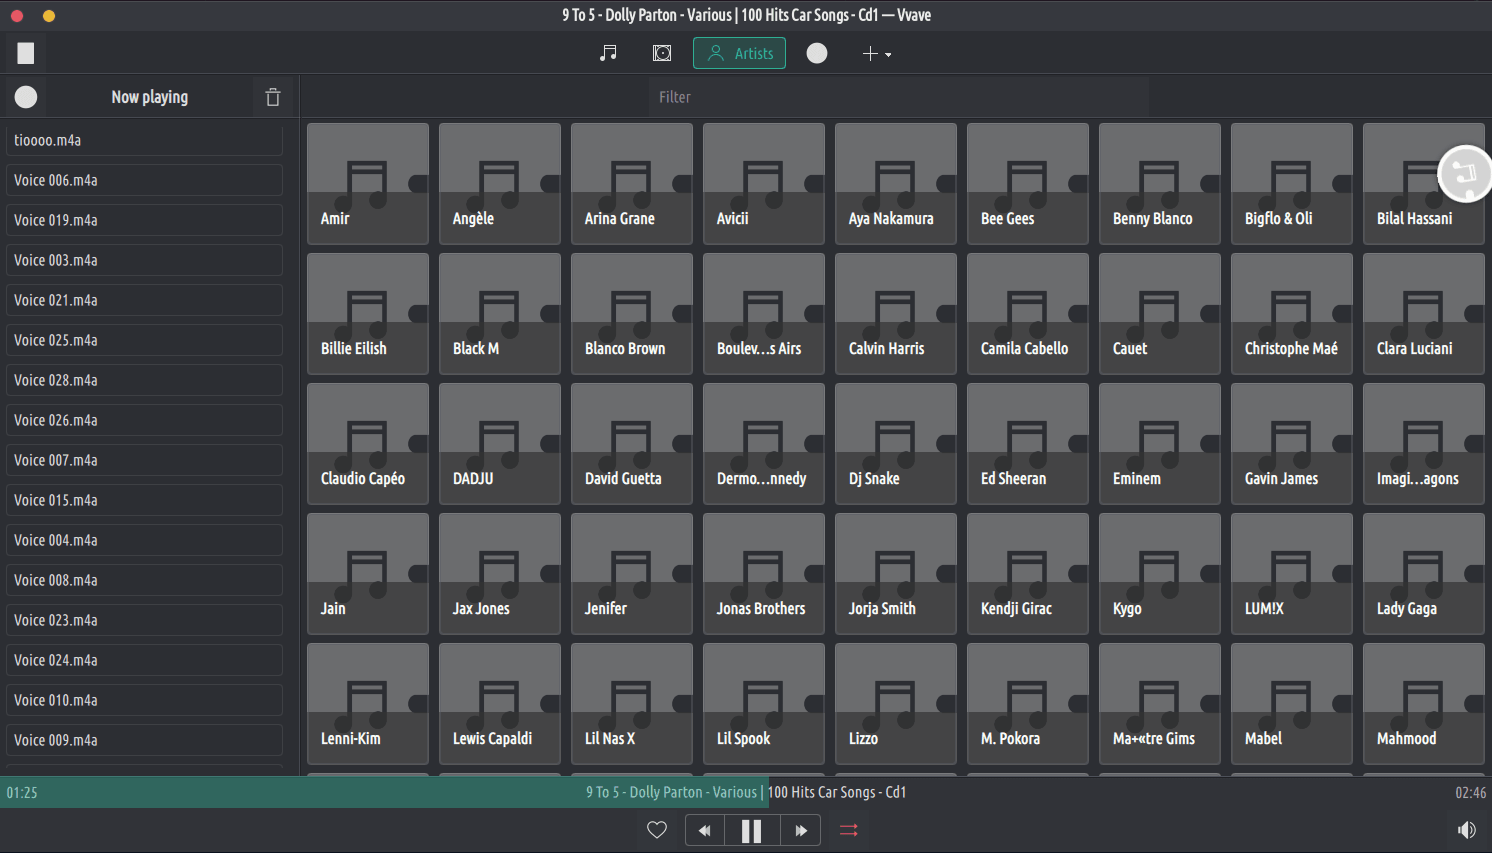Click the floating playlist button over Bilal Hassani
This screenshot has height=853, width=1492.
[x=1464, y=174]
